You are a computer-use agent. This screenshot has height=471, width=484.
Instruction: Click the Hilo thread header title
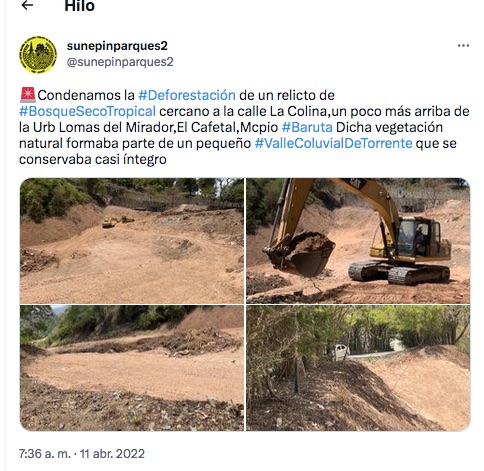pyautogui.click(x=79, y=5)
